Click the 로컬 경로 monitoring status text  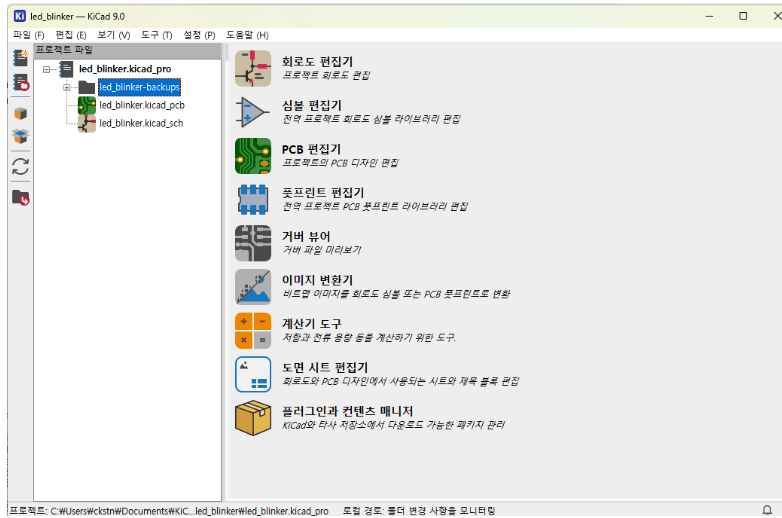point(419,511)
